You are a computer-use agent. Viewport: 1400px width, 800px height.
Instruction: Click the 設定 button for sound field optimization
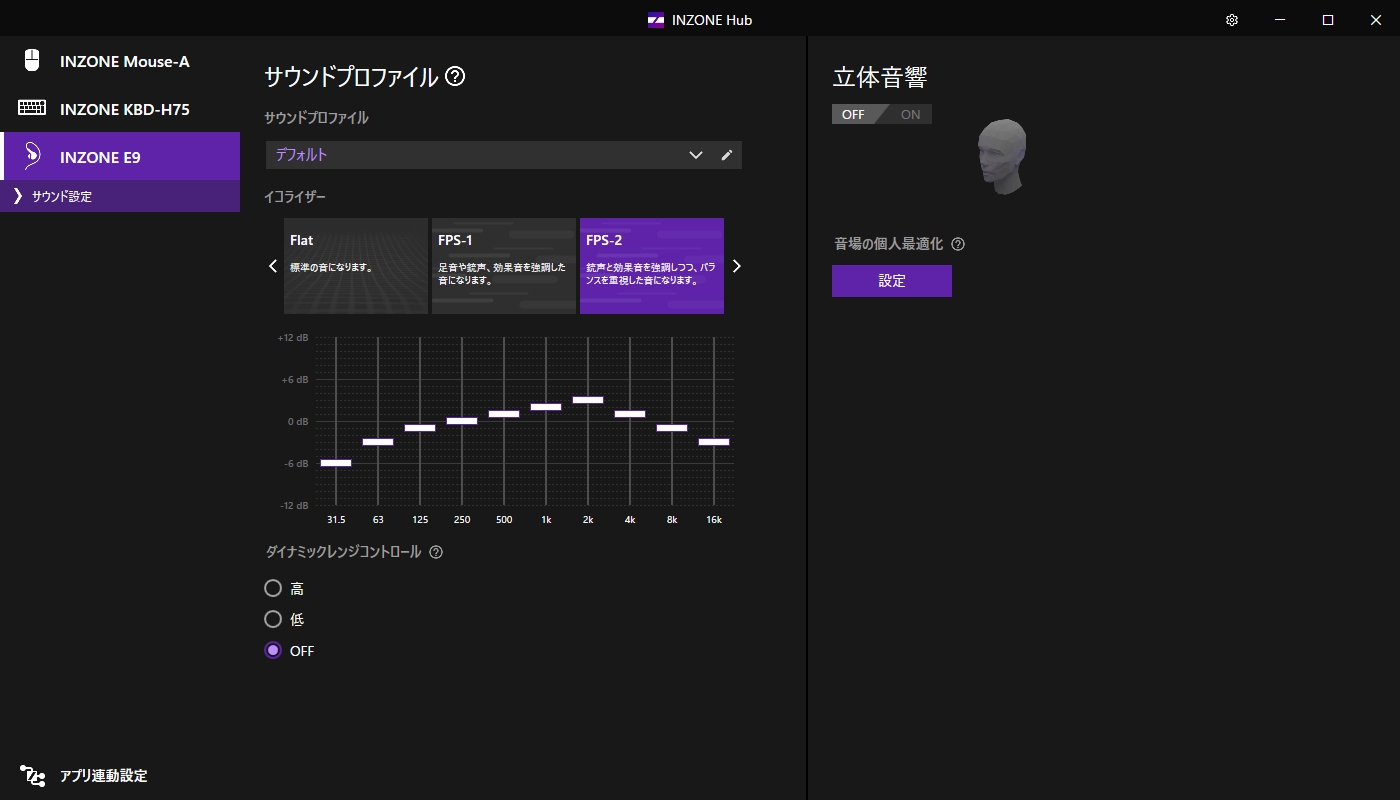point(892,281)
